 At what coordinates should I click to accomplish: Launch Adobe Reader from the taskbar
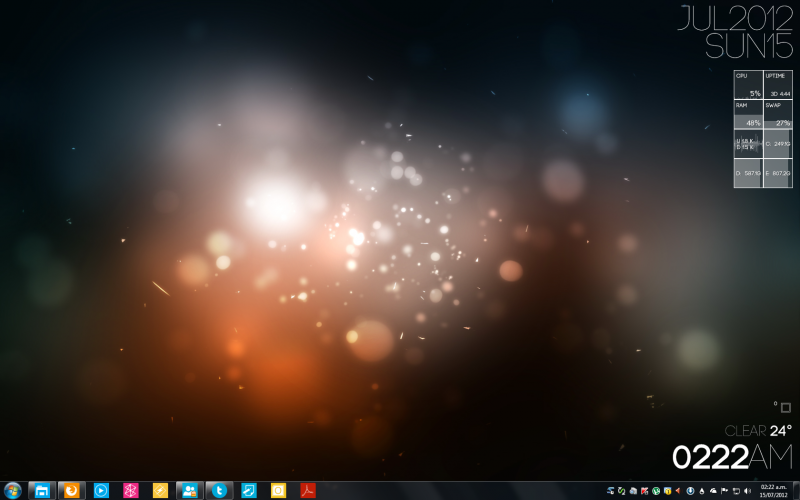coord(308,491)
